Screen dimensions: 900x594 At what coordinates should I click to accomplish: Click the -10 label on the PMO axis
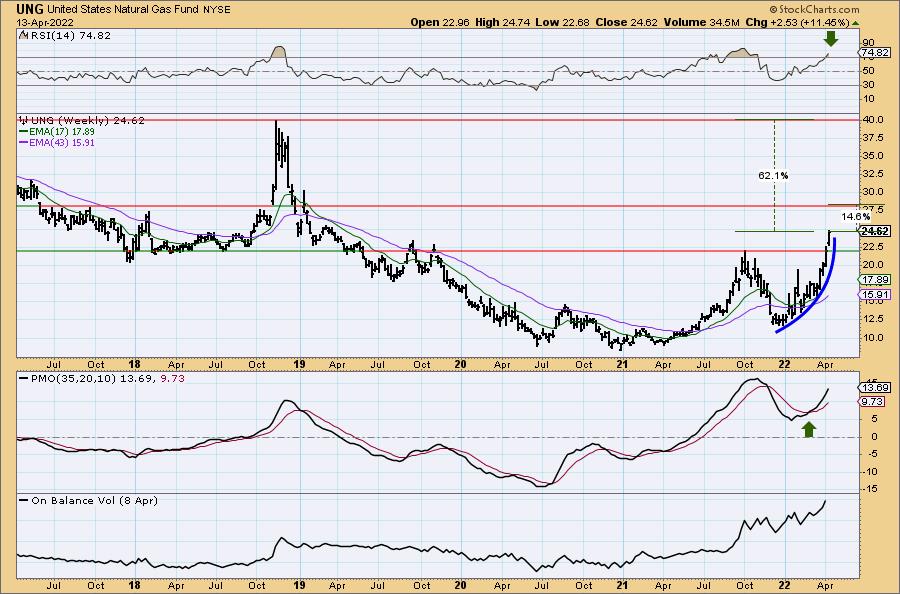point(870,472)
